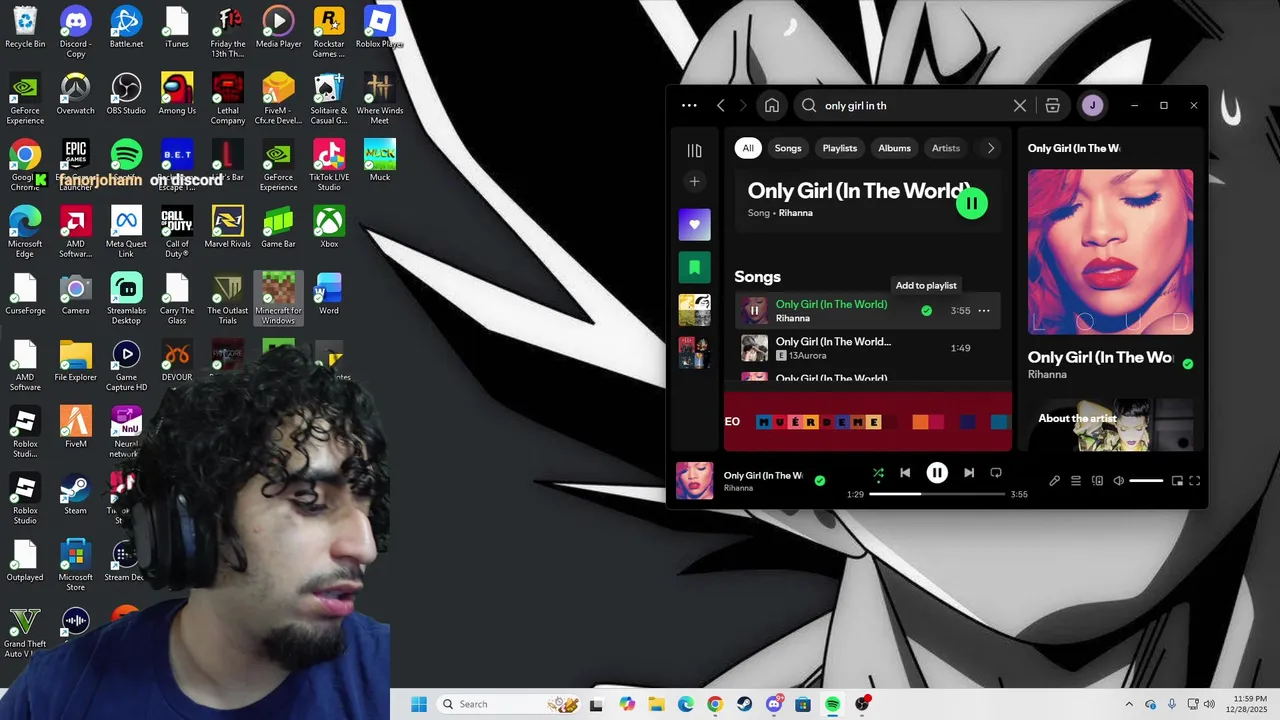Adjust the Spotify volume slider
This screenshot has height=720, width=1280.
(x=1146, y=481)
